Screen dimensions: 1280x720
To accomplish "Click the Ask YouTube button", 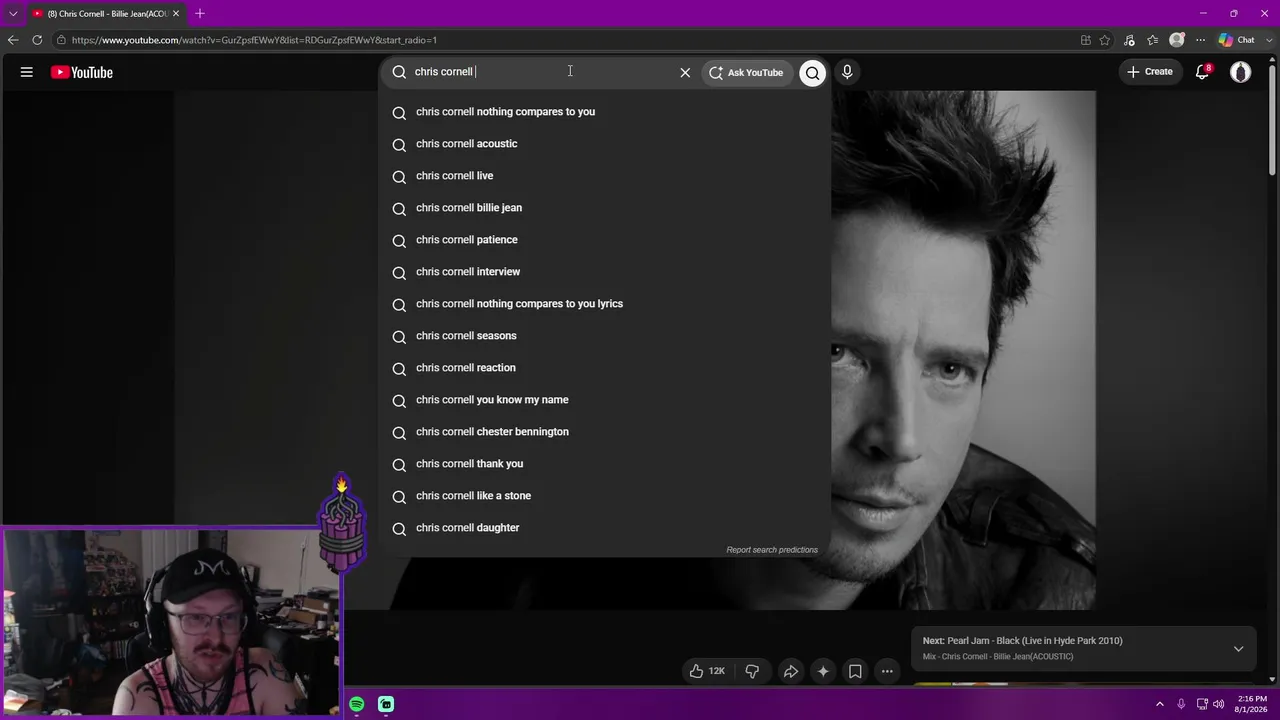I will pos(747,72).
